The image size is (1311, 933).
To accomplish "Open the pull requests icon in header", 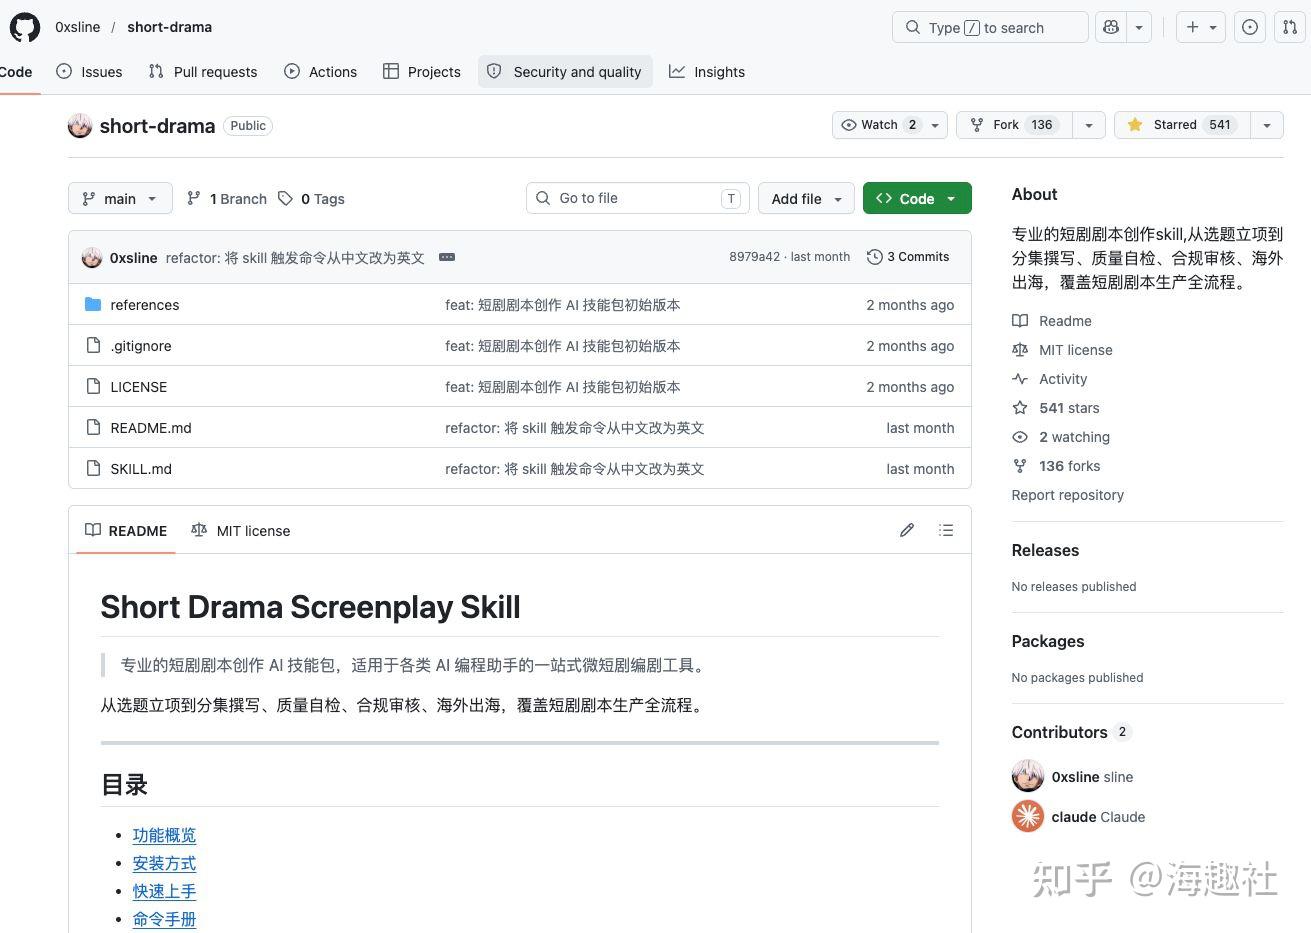I will click(x=1290, y=27).
